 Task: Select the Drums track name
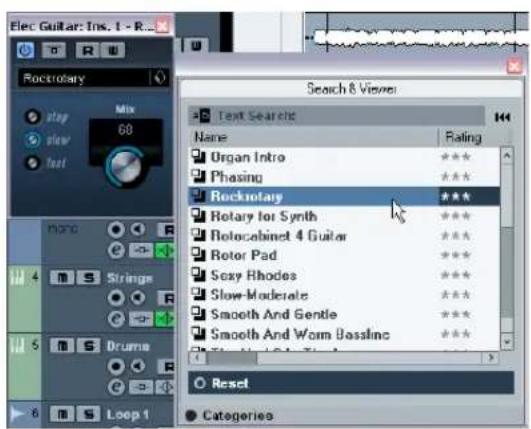(x=128, y=346)
